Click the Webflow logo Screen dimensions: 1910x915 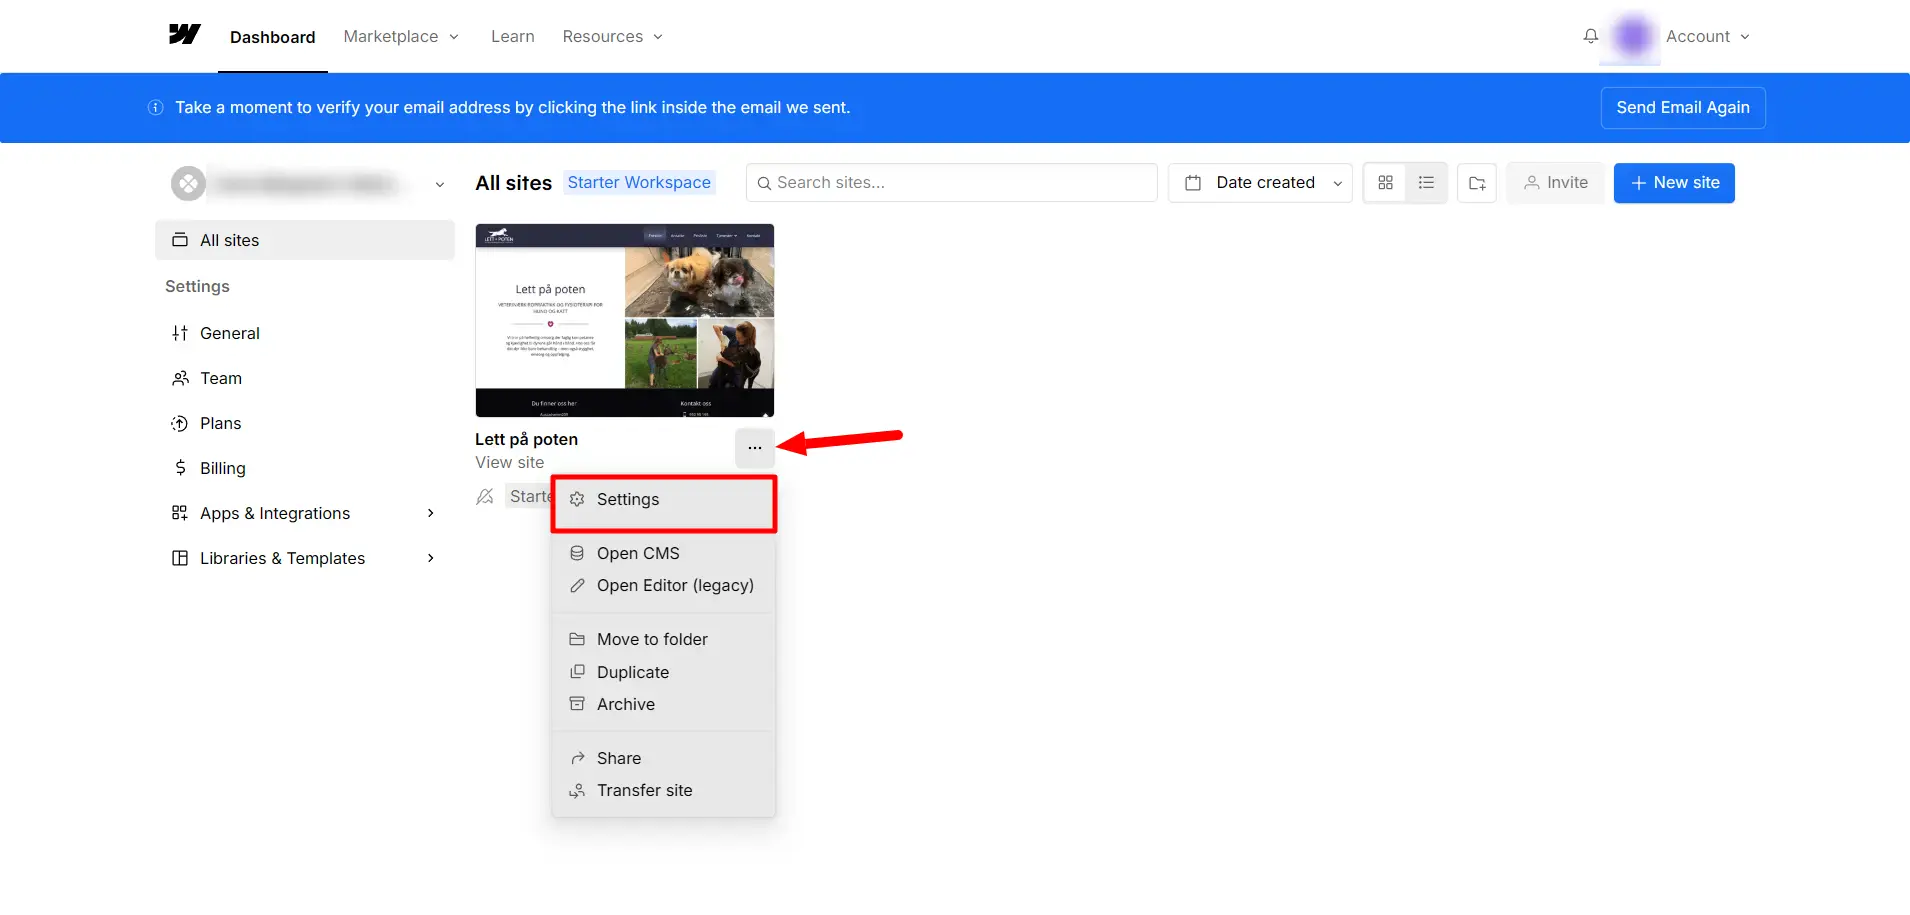(x=185, y=35)
